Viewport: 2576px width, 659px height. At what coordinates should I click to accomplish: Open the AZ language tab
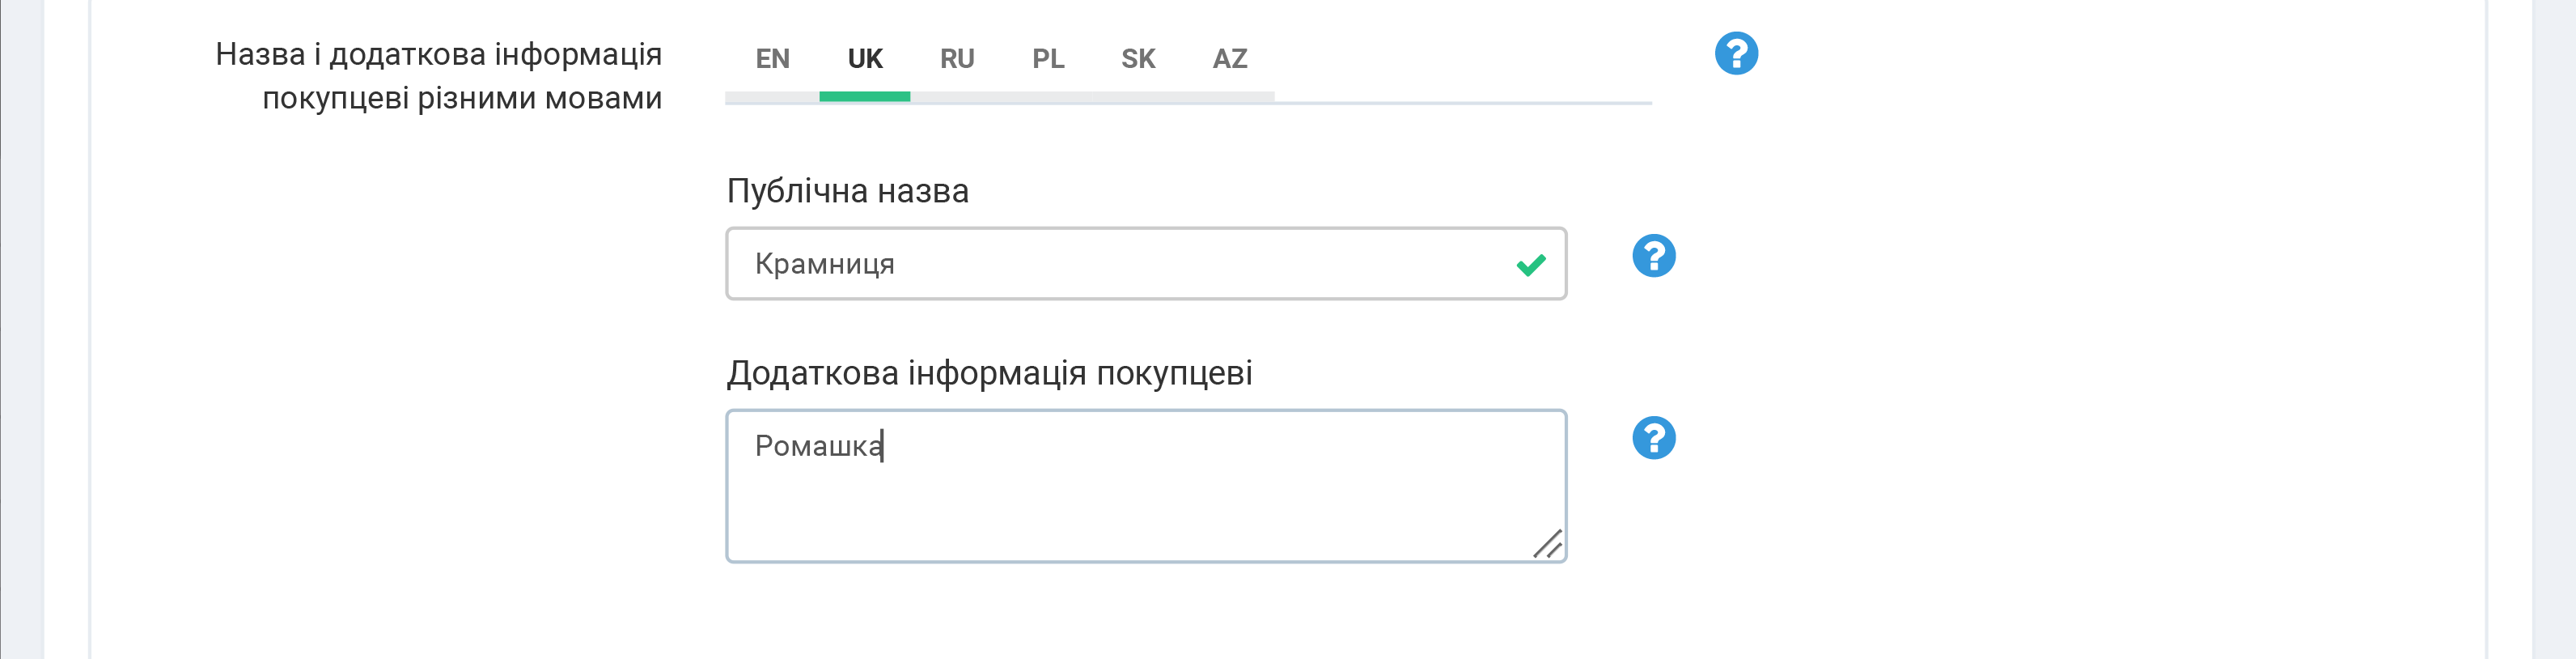1230,59
